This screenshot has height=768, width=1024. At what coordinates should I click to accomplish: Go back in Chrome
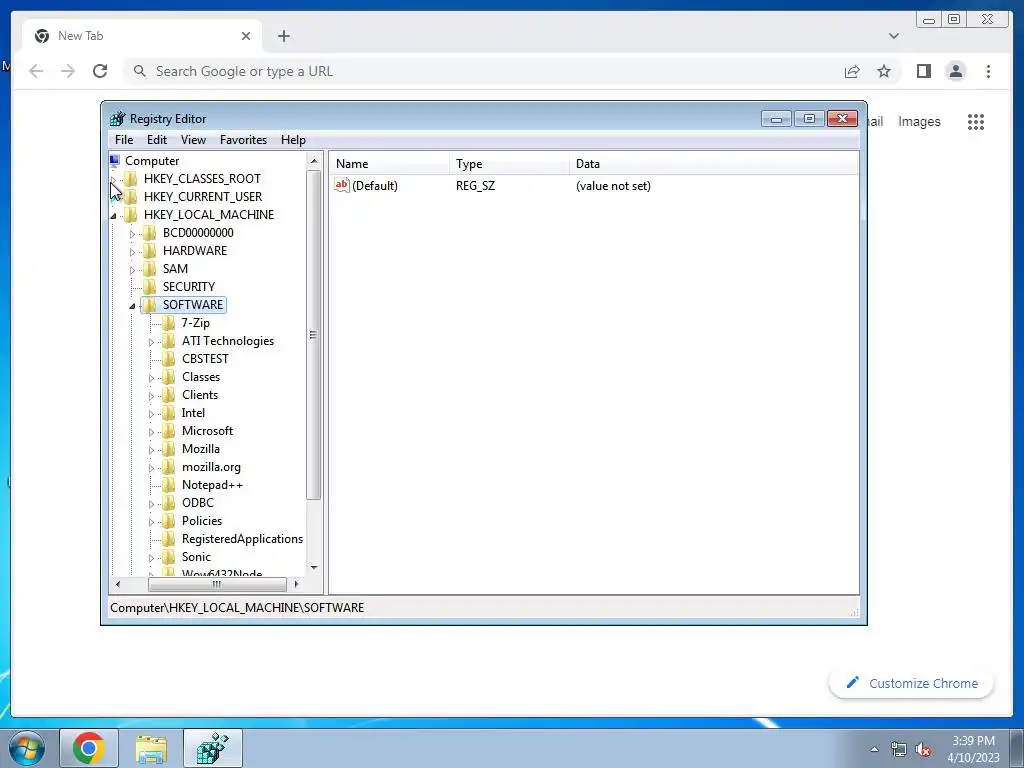click(36, 71)
